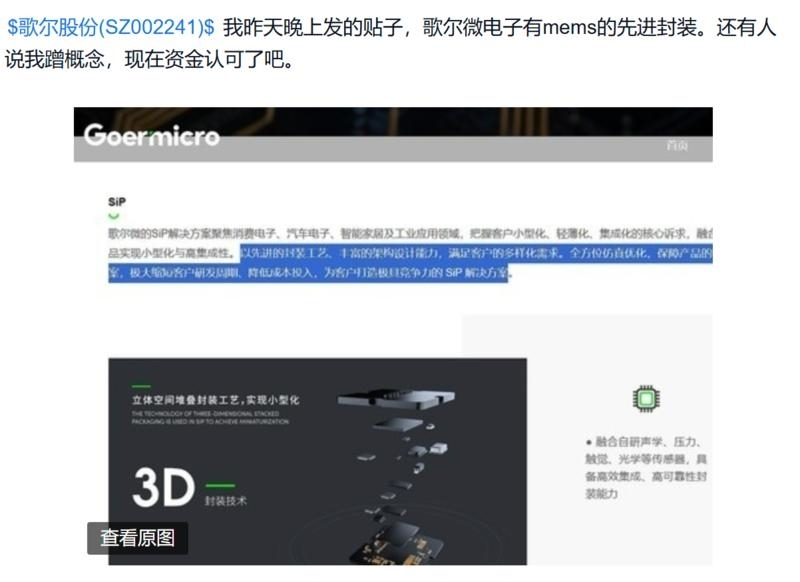Click the 封装技术 label beside 3D

226,501
